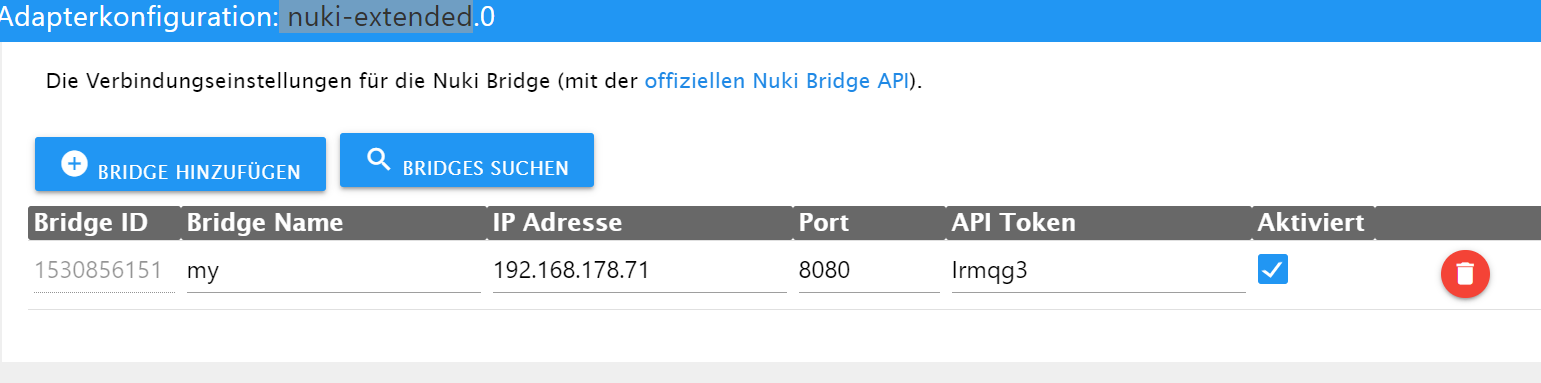Screen dimensions: 1541x383
Task: Delete the bridge using red trash icon
Action: pos(1465,274)
